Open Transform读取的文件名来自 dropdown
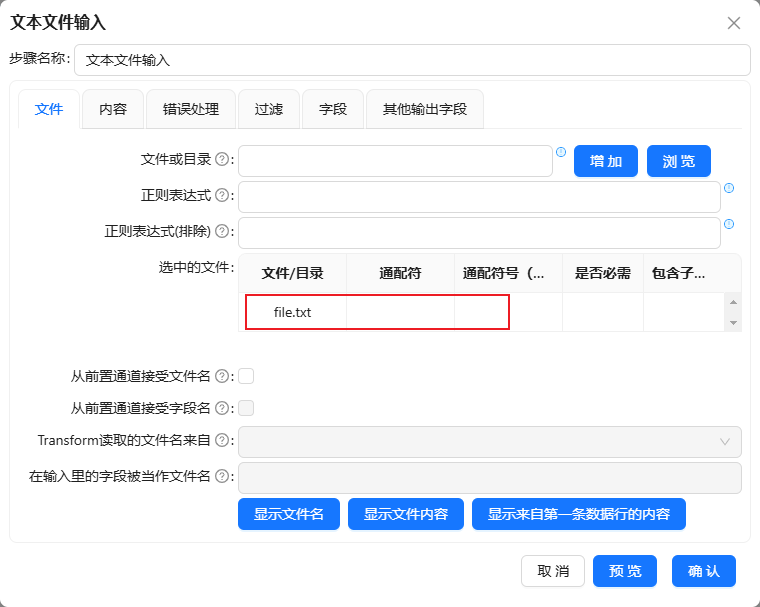The height and width of the screenshot is (607, 760). click(x=490, y=441)
